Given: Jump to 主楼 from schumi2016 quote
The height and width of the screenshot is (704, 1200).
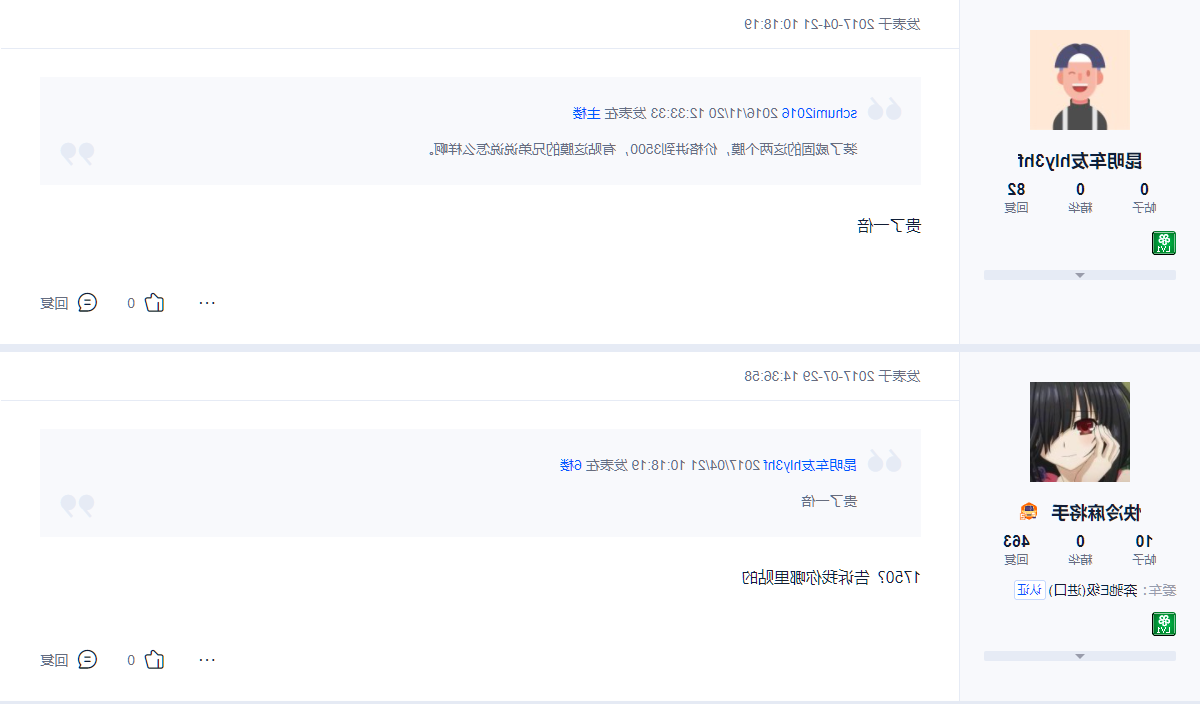Looking at the screenshot, I should pyautogui.click(x=586, y=113).
